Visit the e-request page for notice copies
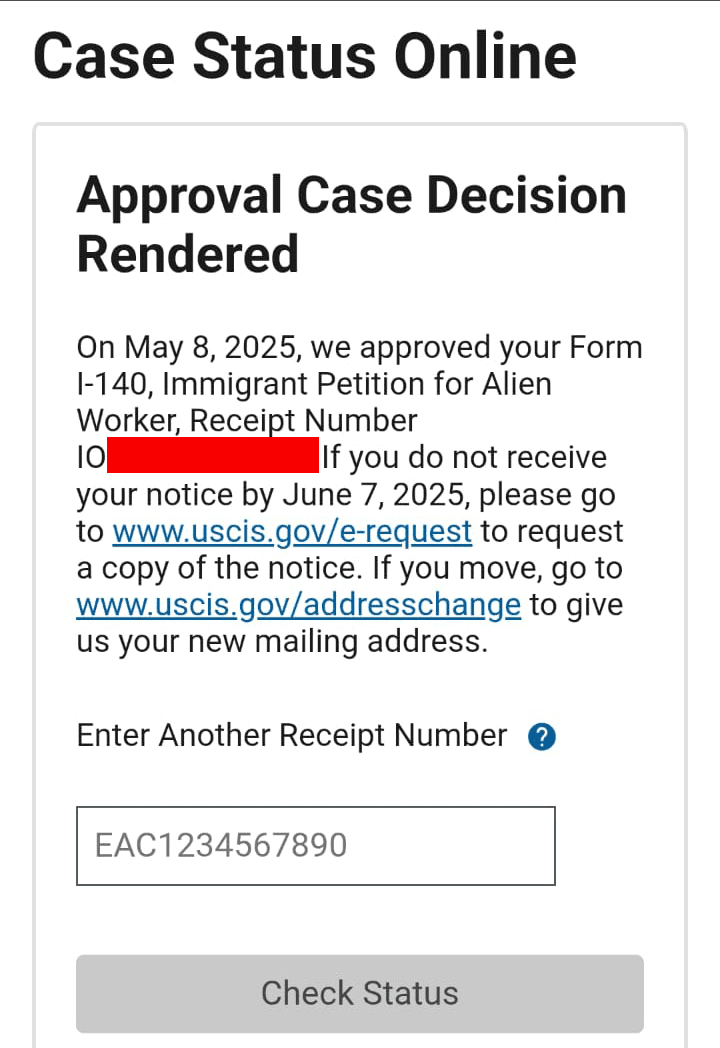This screenshot has width=720, height=1048. point(291,531)
